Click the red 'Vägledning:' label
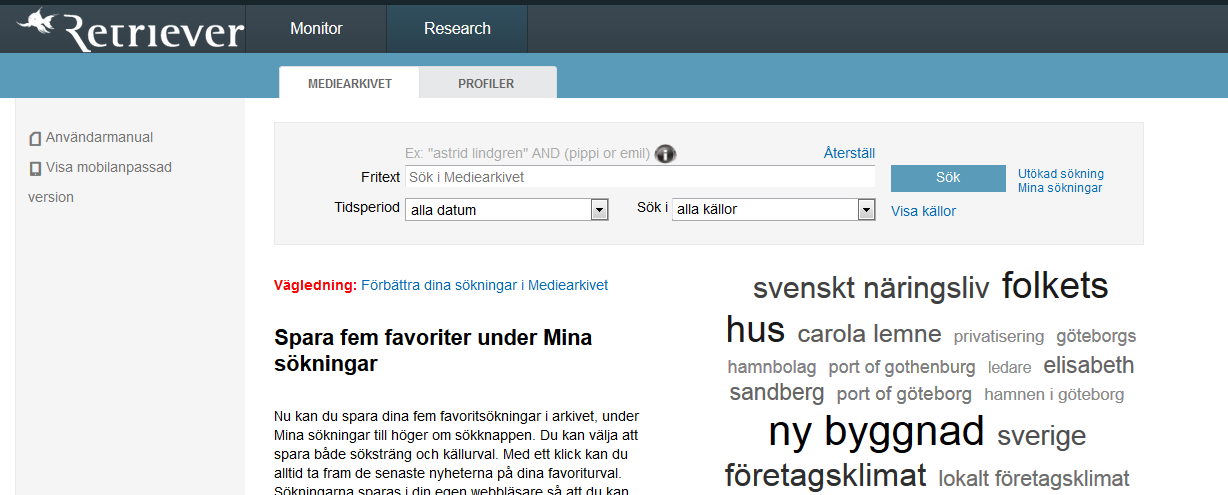This screenshot has height=495, width=1228. tap(315, 285)
